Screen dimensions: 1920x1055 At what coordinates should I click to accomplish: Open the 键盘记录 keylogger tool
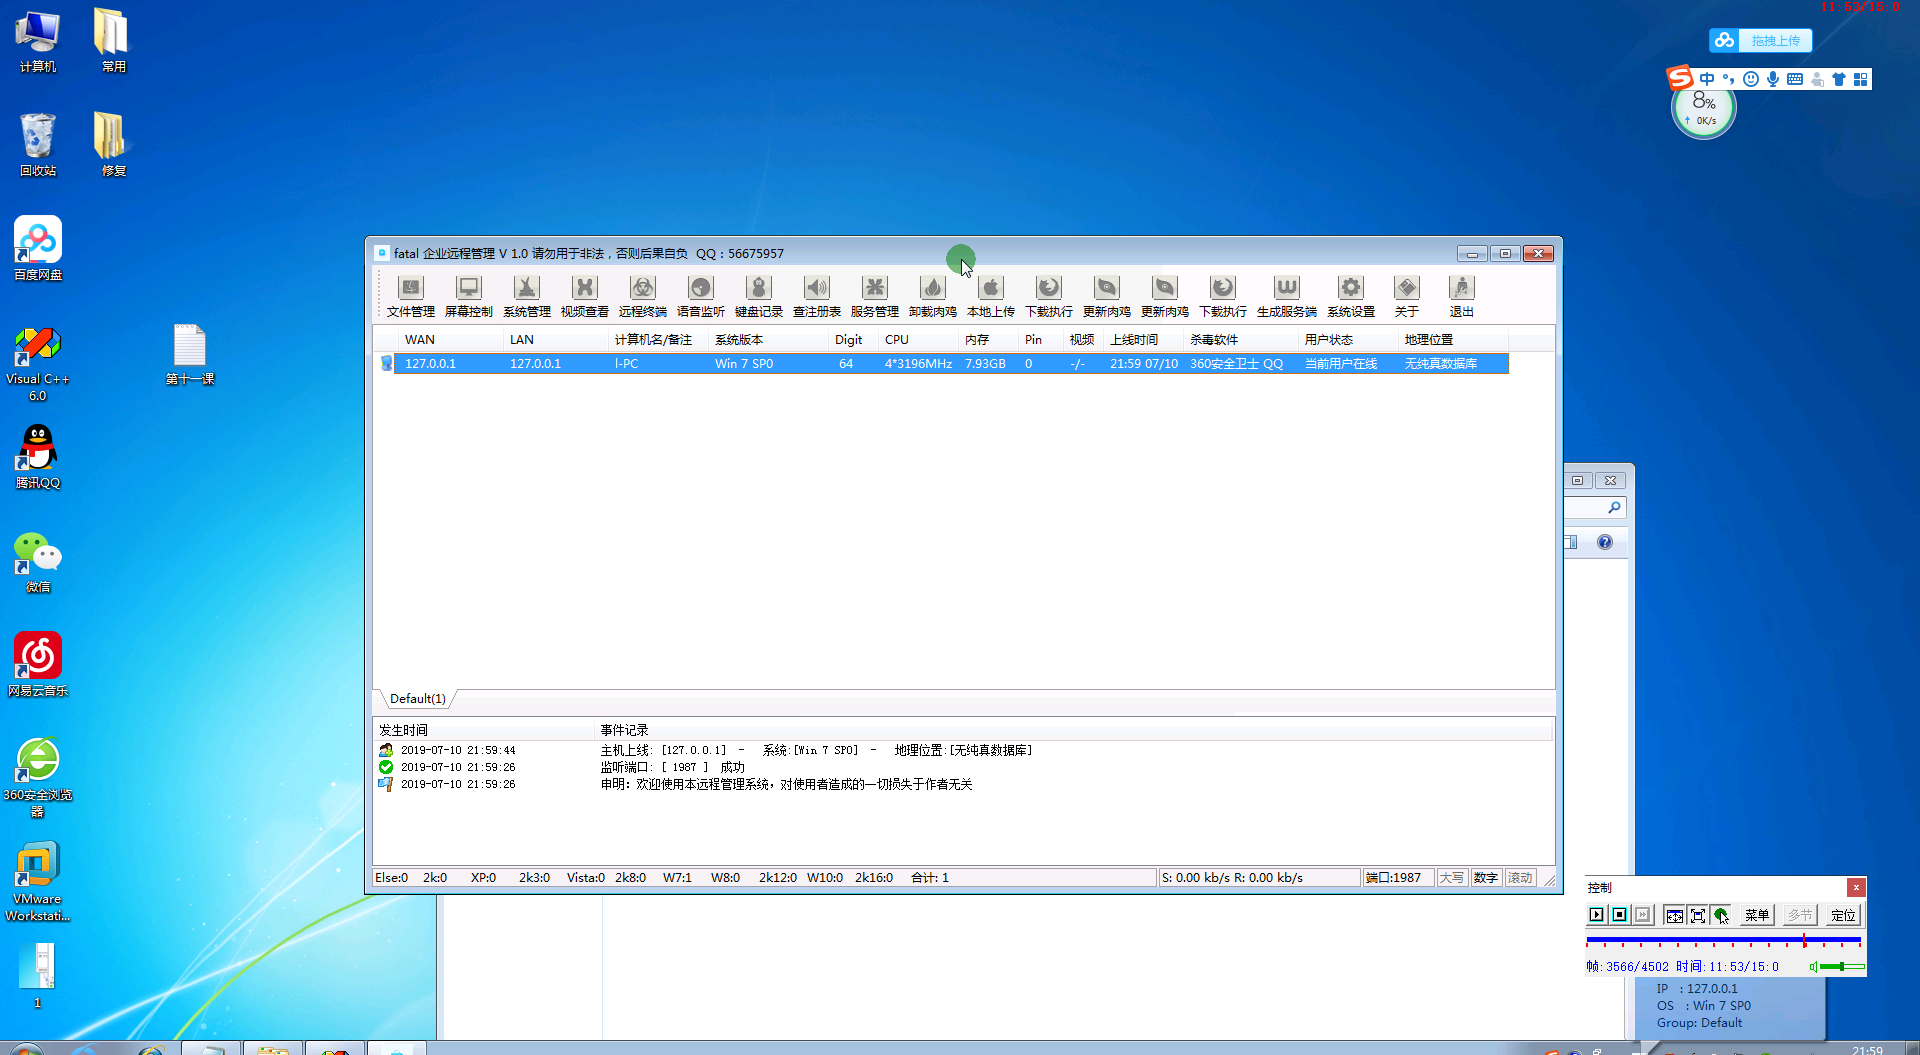(x=758, y=296)
